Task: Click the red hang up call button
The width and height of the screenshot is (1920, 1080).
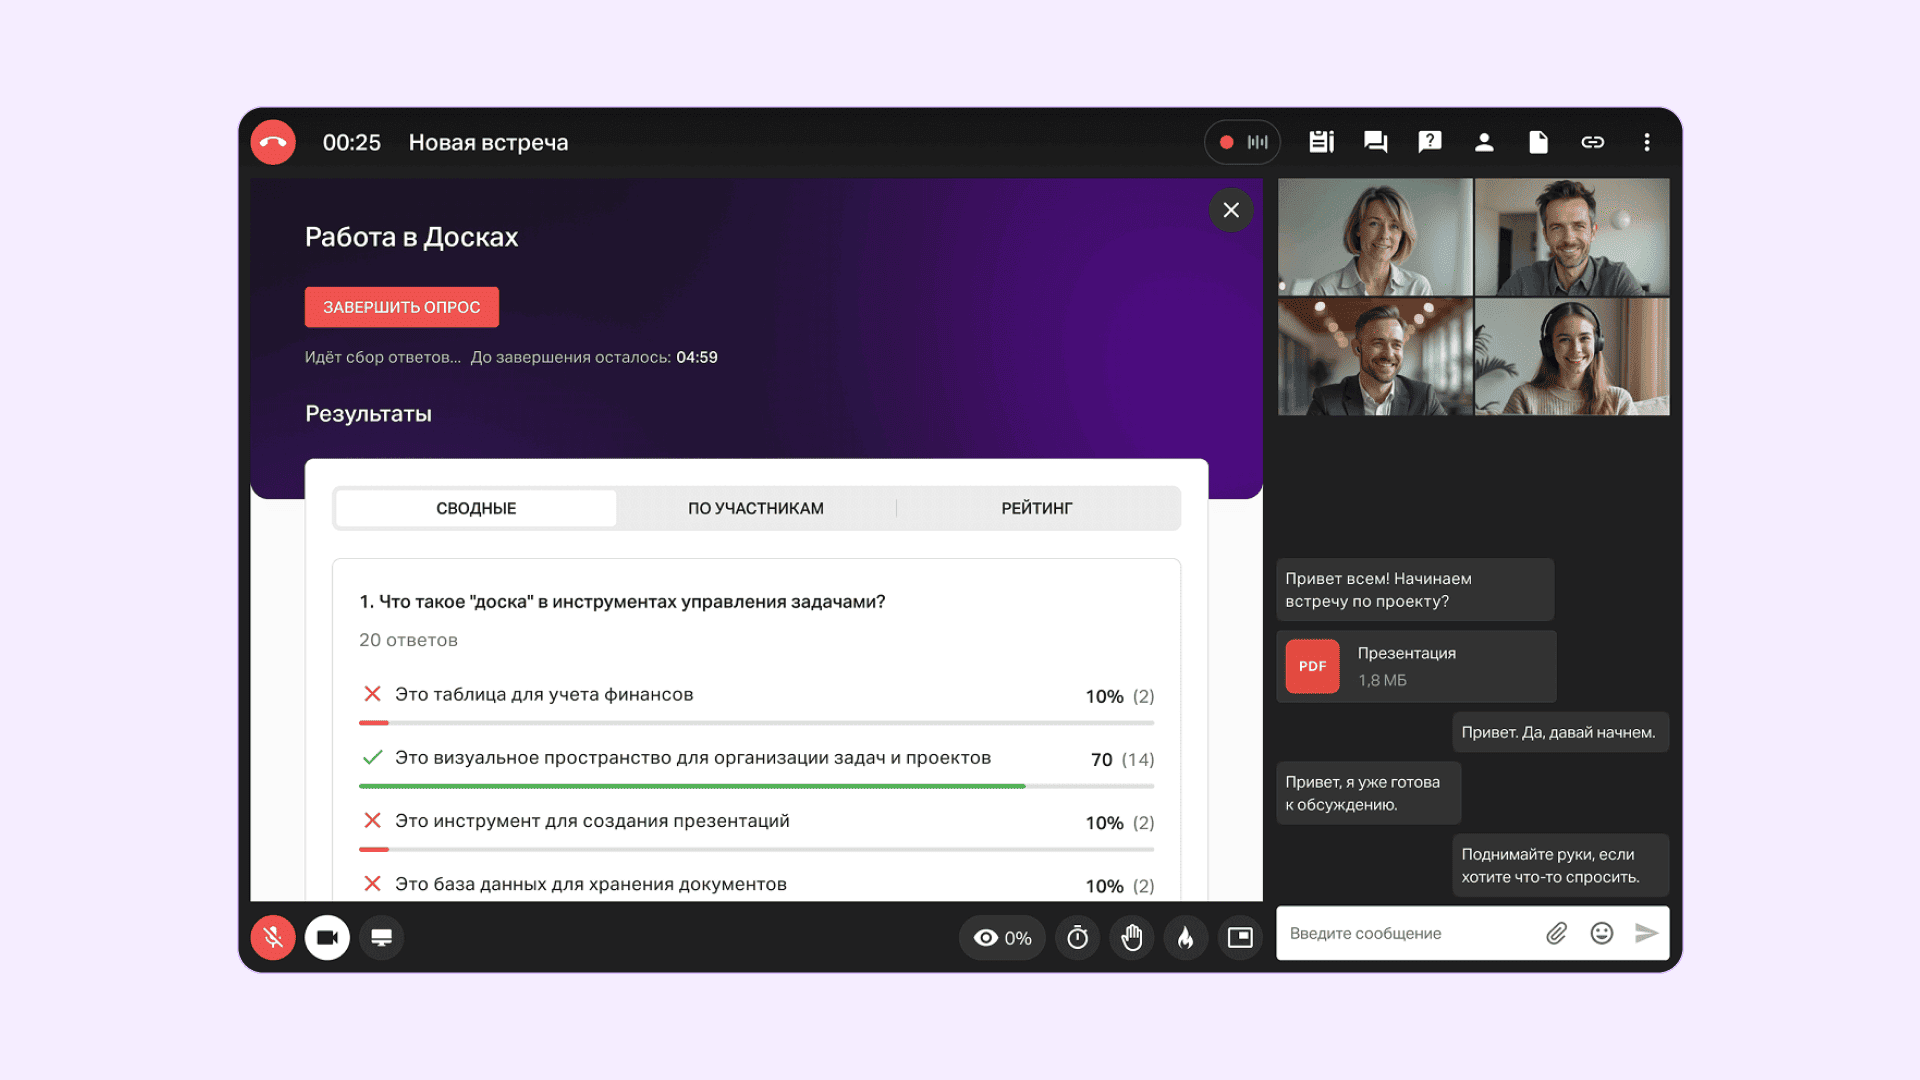Action: point(273,142)
